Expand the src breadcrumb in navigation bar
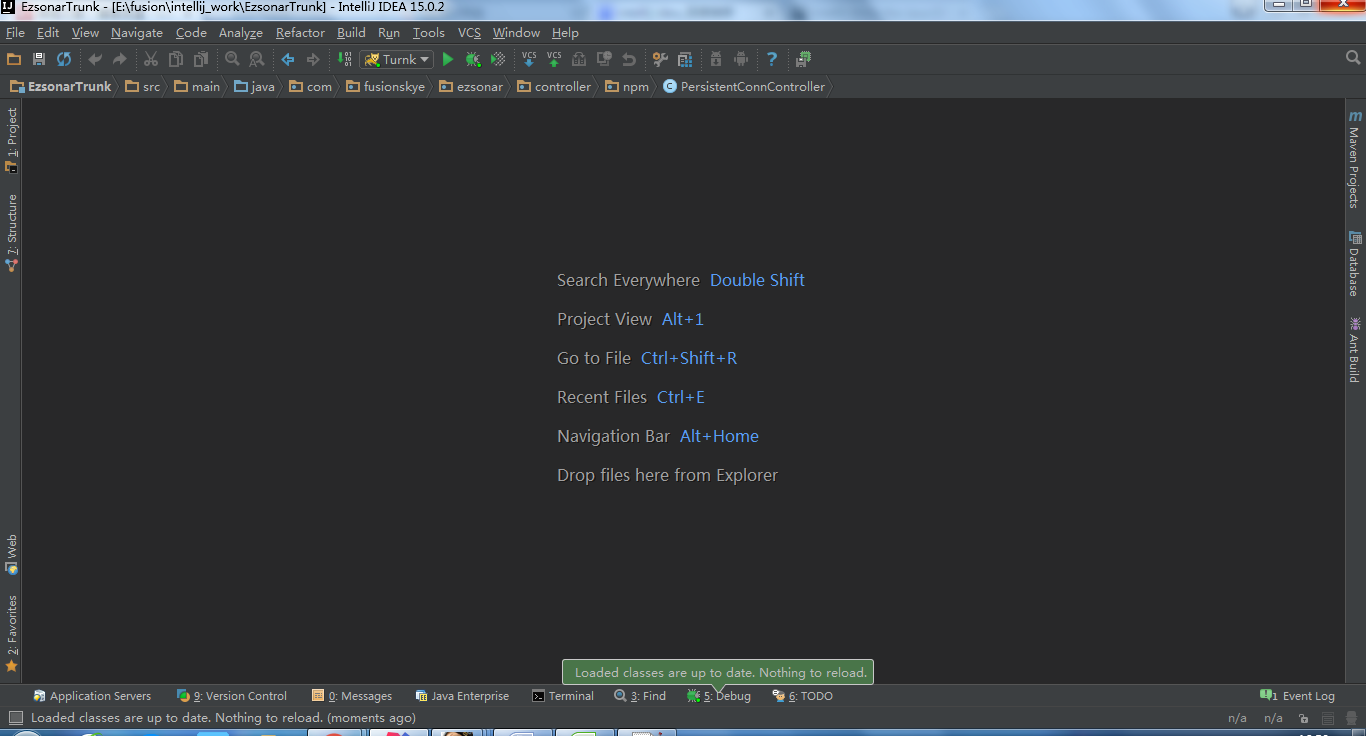The height and width of the screenshot is (736, 1366). (x=143, y=87)
